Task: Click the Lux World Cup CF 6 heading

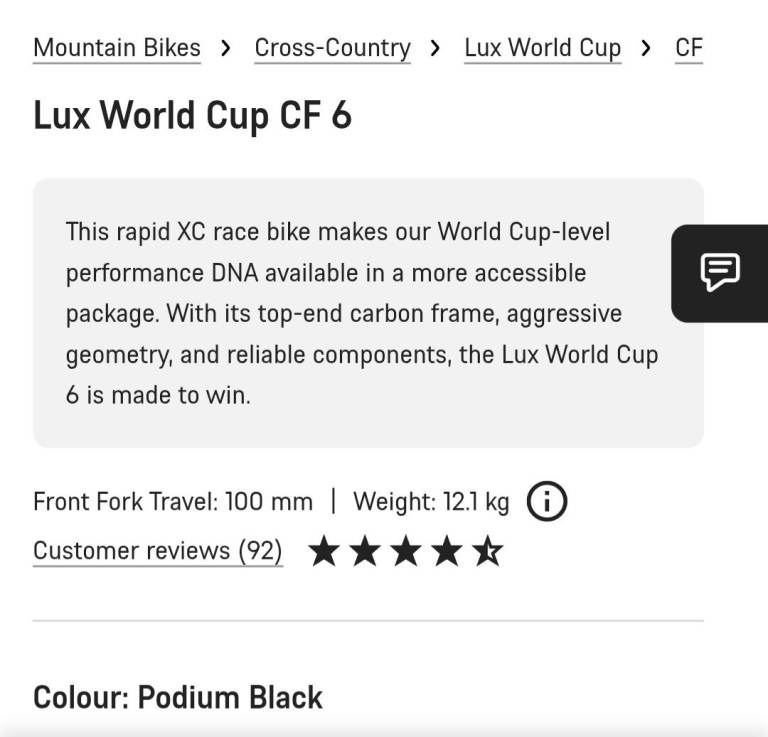Action: click(193, 116)
